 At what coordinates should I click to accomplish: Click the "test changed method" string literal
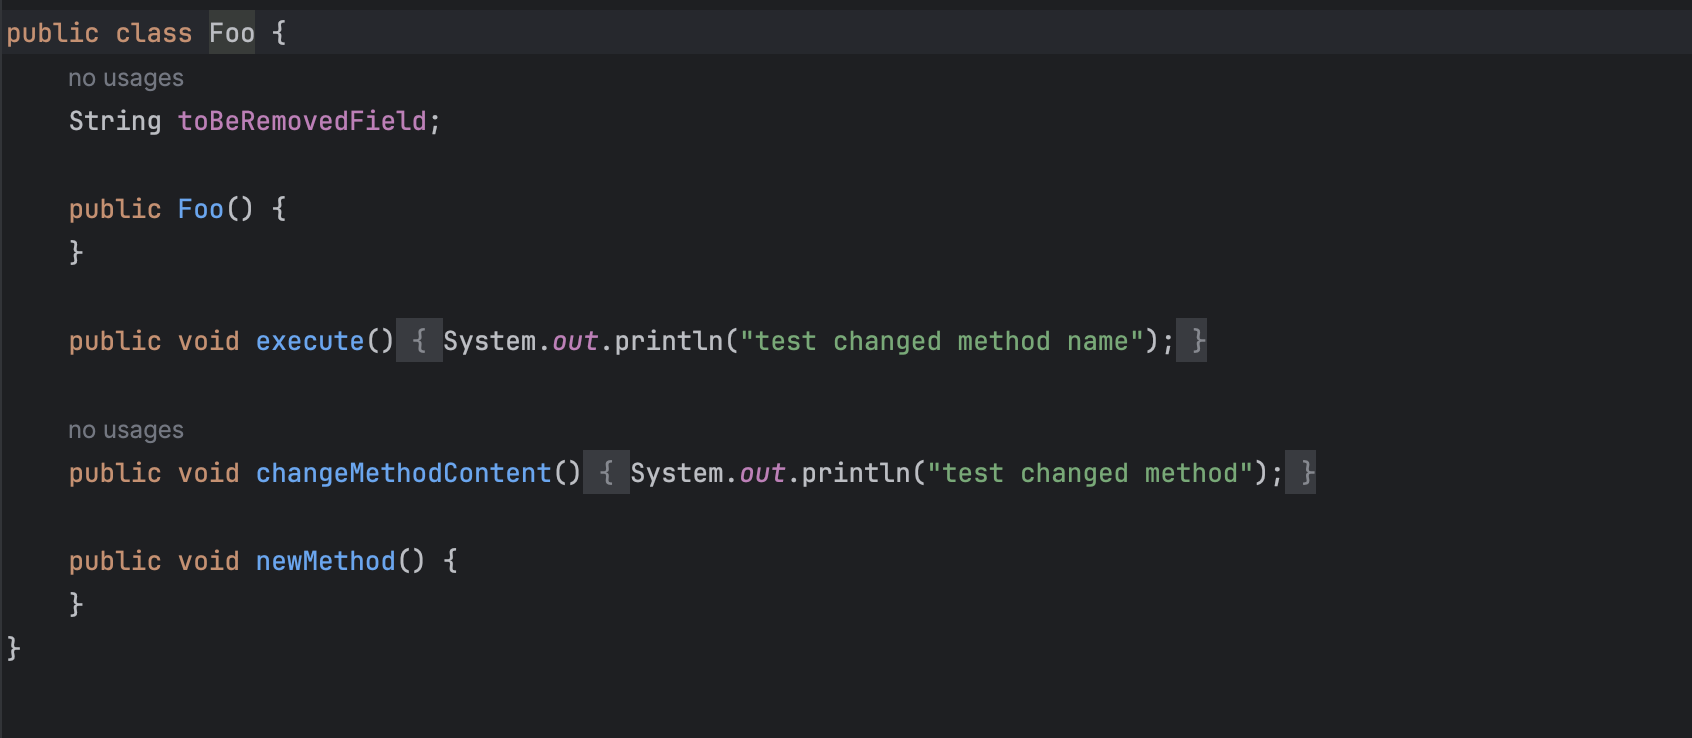pos(1090,473)
